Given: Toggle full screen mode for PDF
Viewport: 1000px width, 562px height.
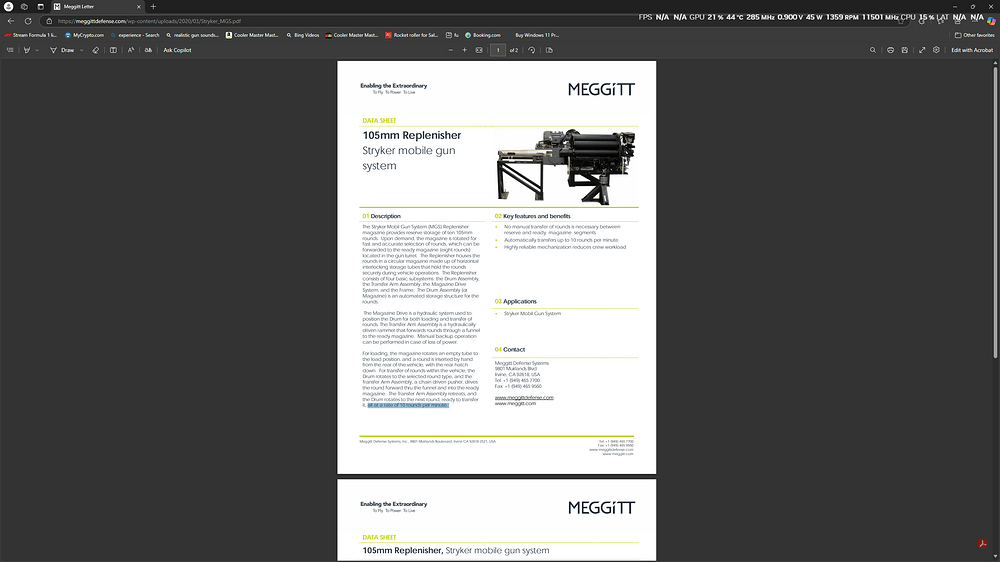Looking at the screenshot, I should [x=921, y=49].
